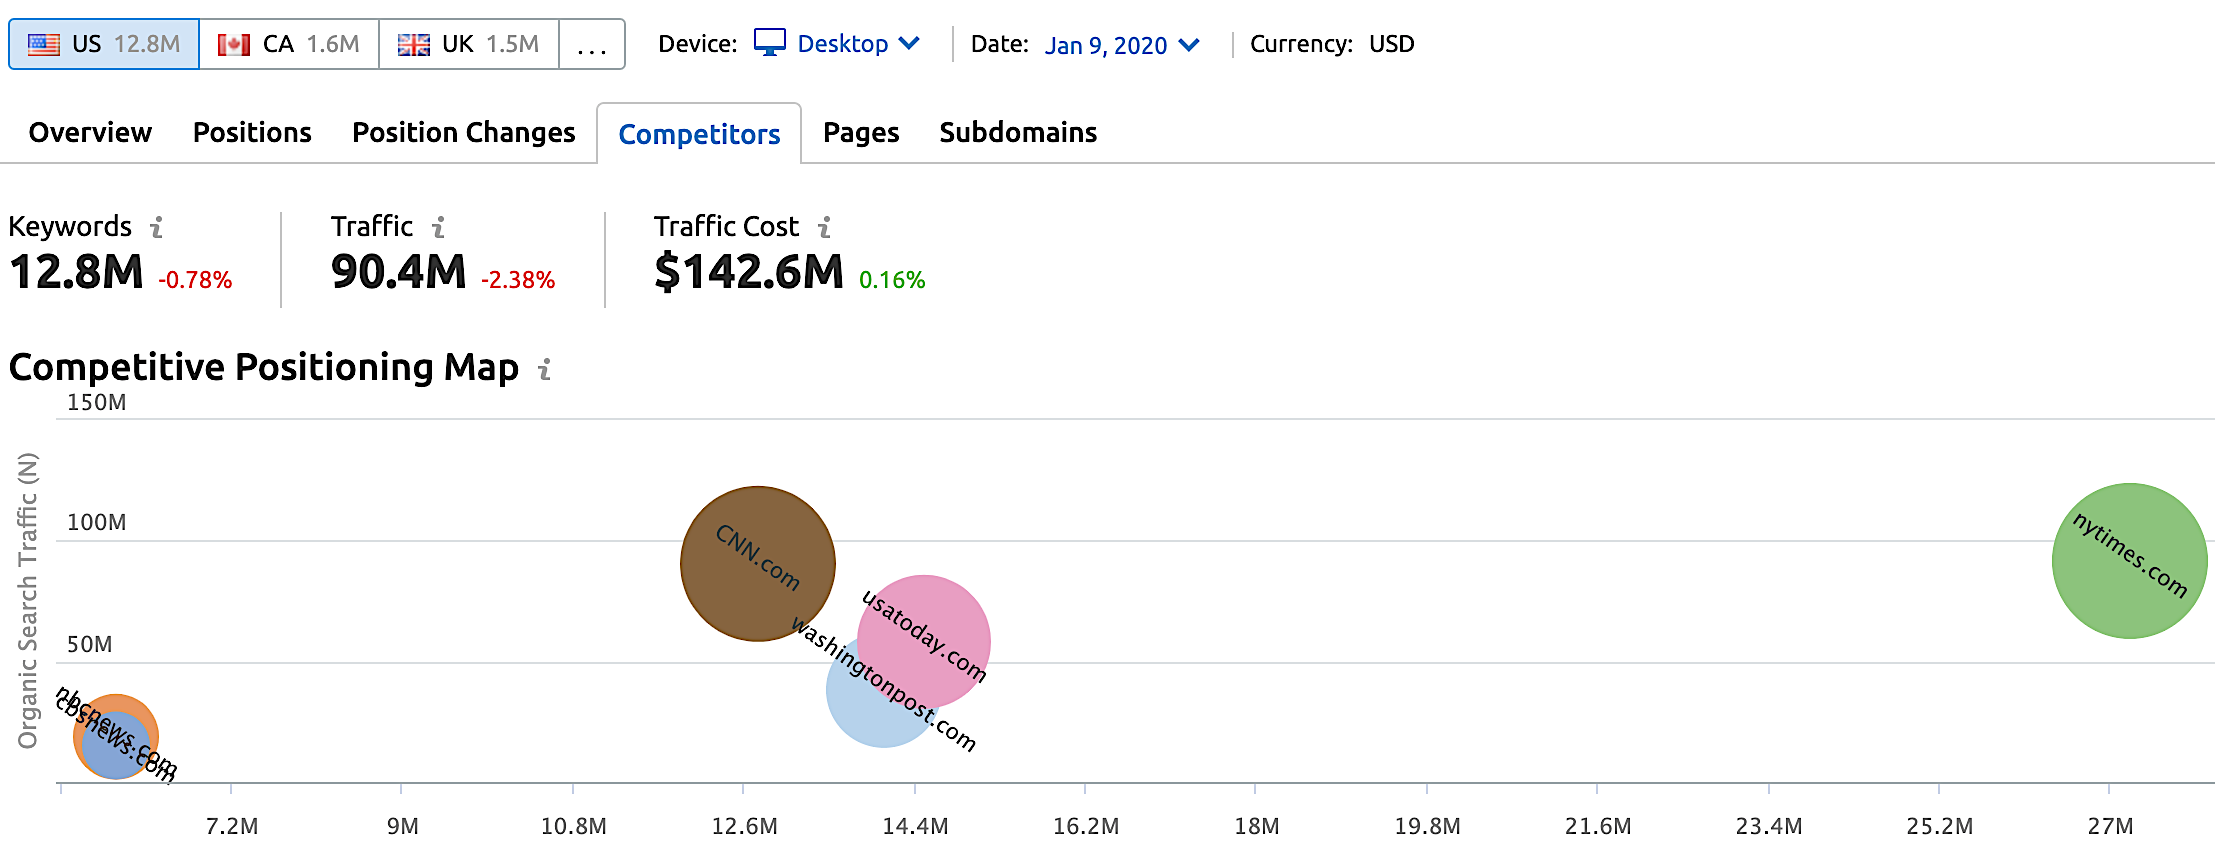Switch to the Positions tab

(x=252, y=132)
